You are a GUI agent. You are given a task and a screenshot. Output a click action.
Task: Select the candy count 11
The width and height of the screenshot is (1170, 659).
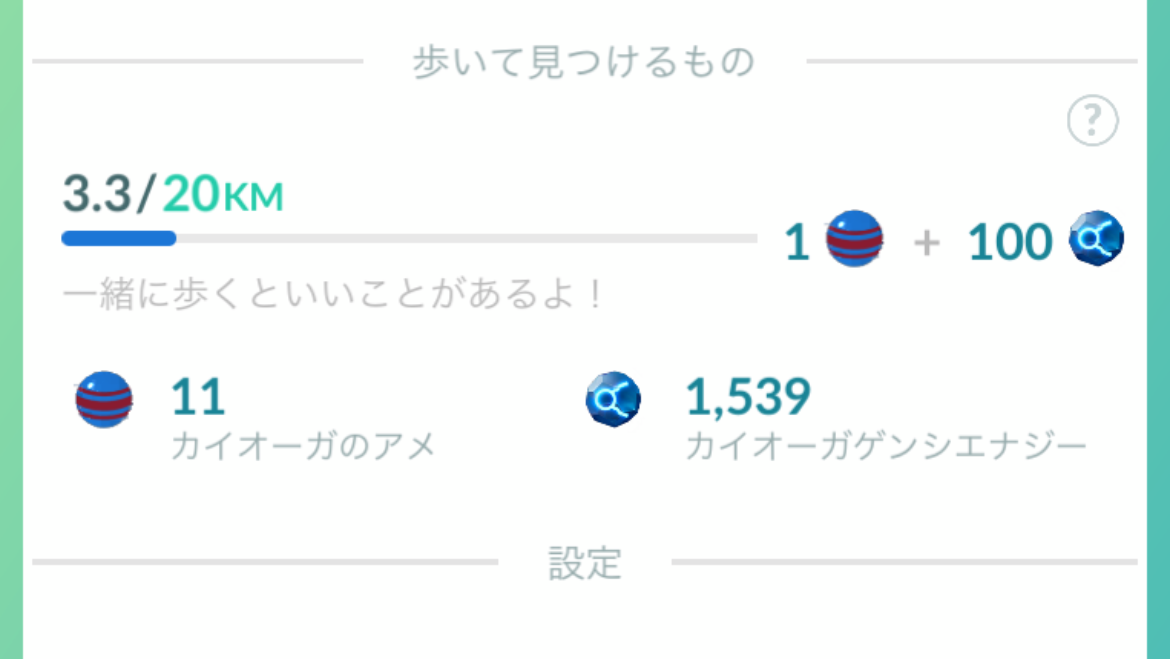coord(198,396)
